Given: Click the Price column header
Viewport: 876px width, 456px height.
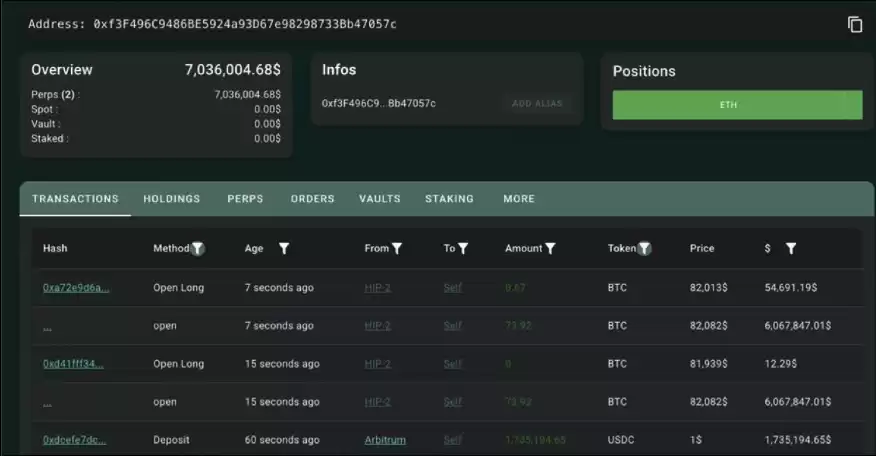Looking at the screenshot, I should (702, 249).
